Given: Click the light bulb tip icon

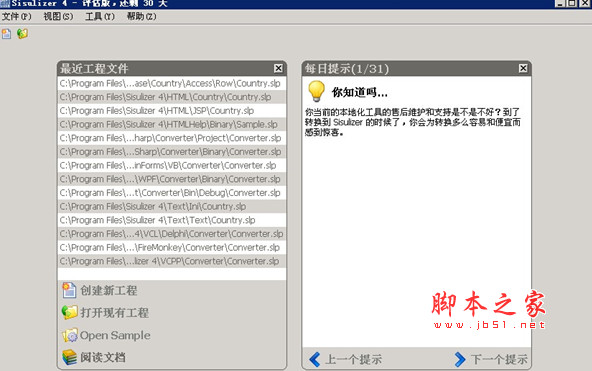Looking at the screenshot, I should point(316,91).
